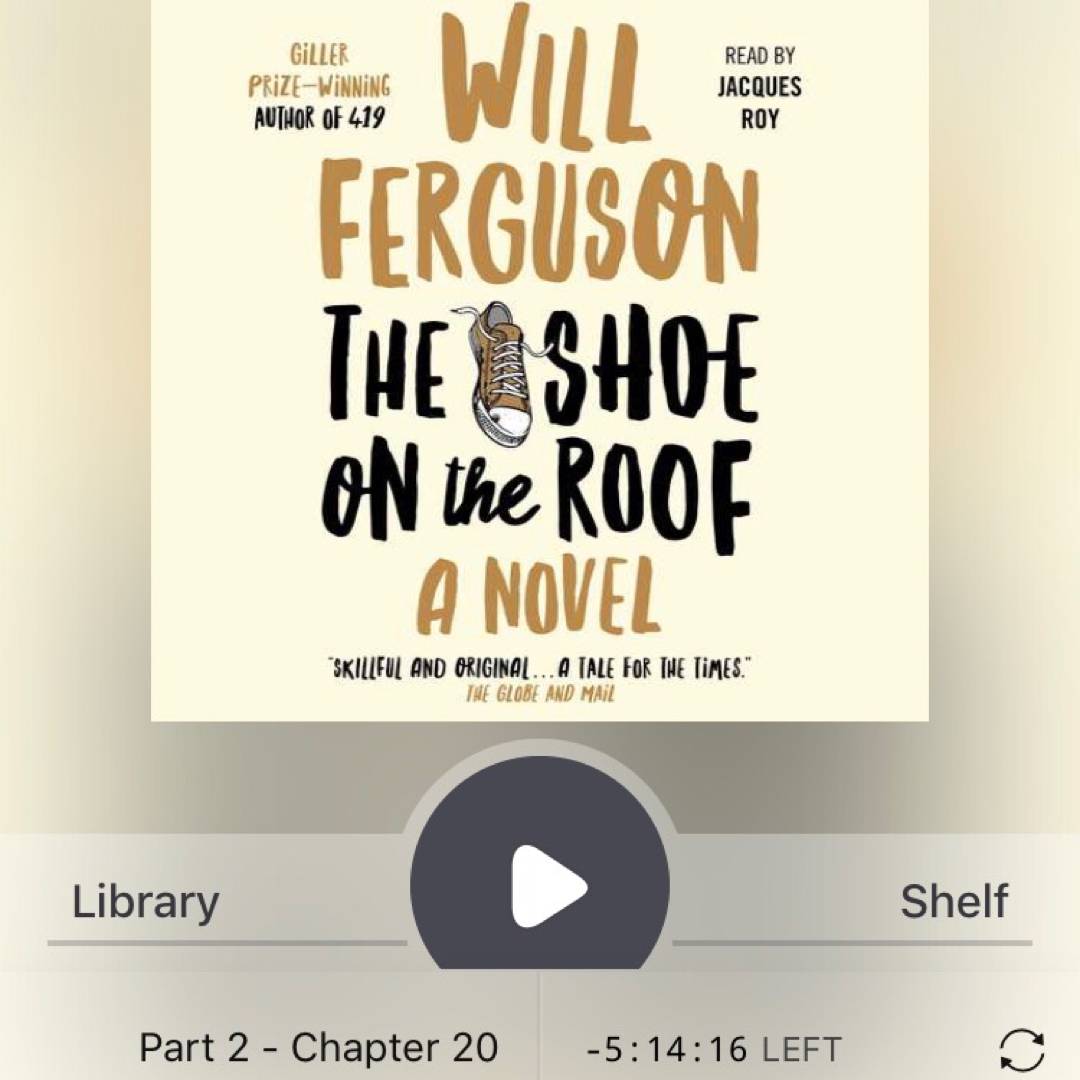Image resolution: width=1080 pixels, height=1080 pixels.
Task: Tap the Read by Jacques Roy text
Action: [x=760, y=87]
